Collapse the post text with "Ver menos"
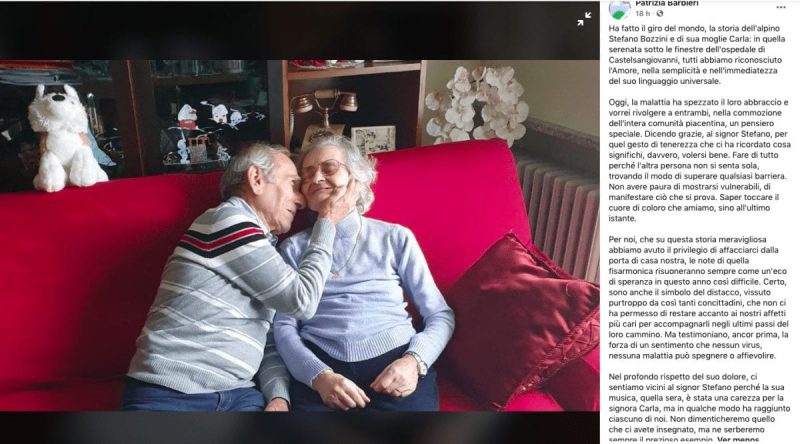800x444 pixels. click(x=738, y=439)
